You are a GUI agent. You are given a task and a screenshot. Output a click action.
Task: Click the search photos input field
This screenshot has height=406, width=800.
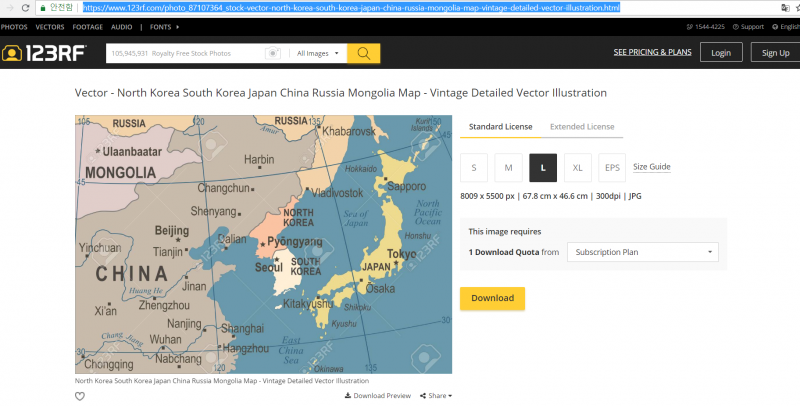pyautogui.click(x=185, y=53)
